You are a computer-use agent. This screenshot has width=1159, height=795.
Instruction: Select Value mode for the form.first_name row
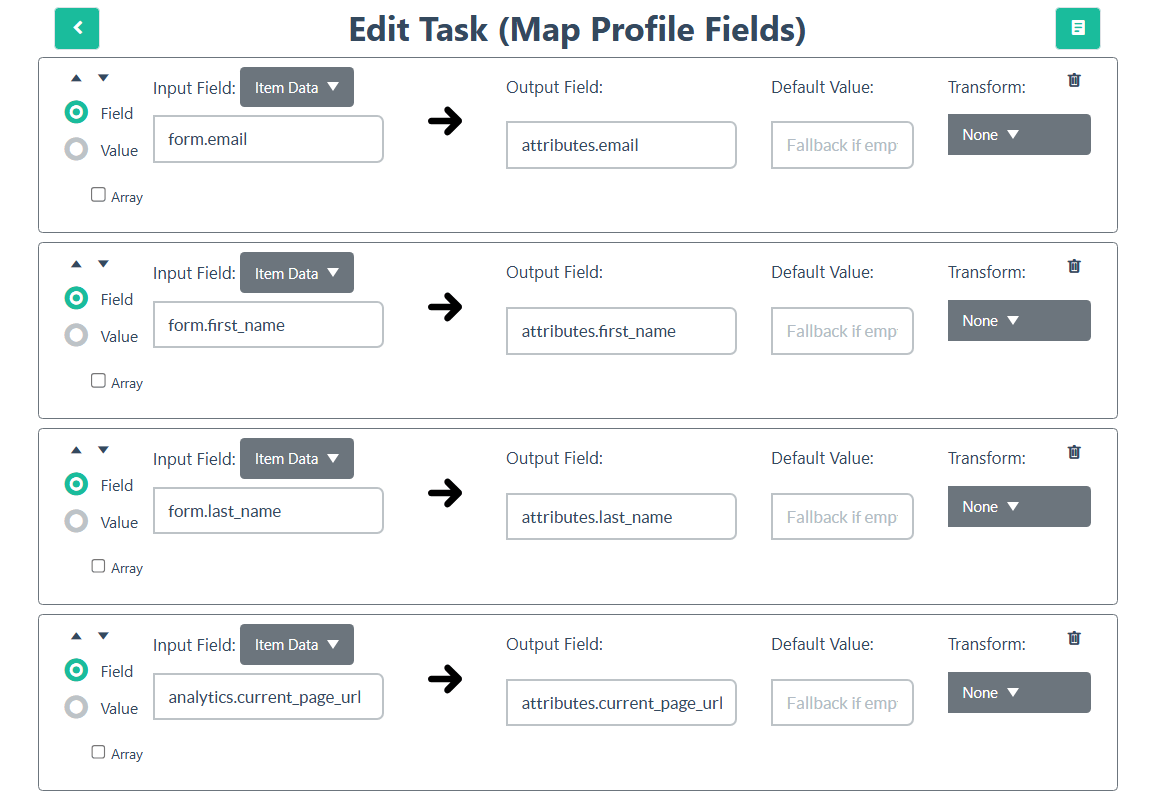(76, 336)
